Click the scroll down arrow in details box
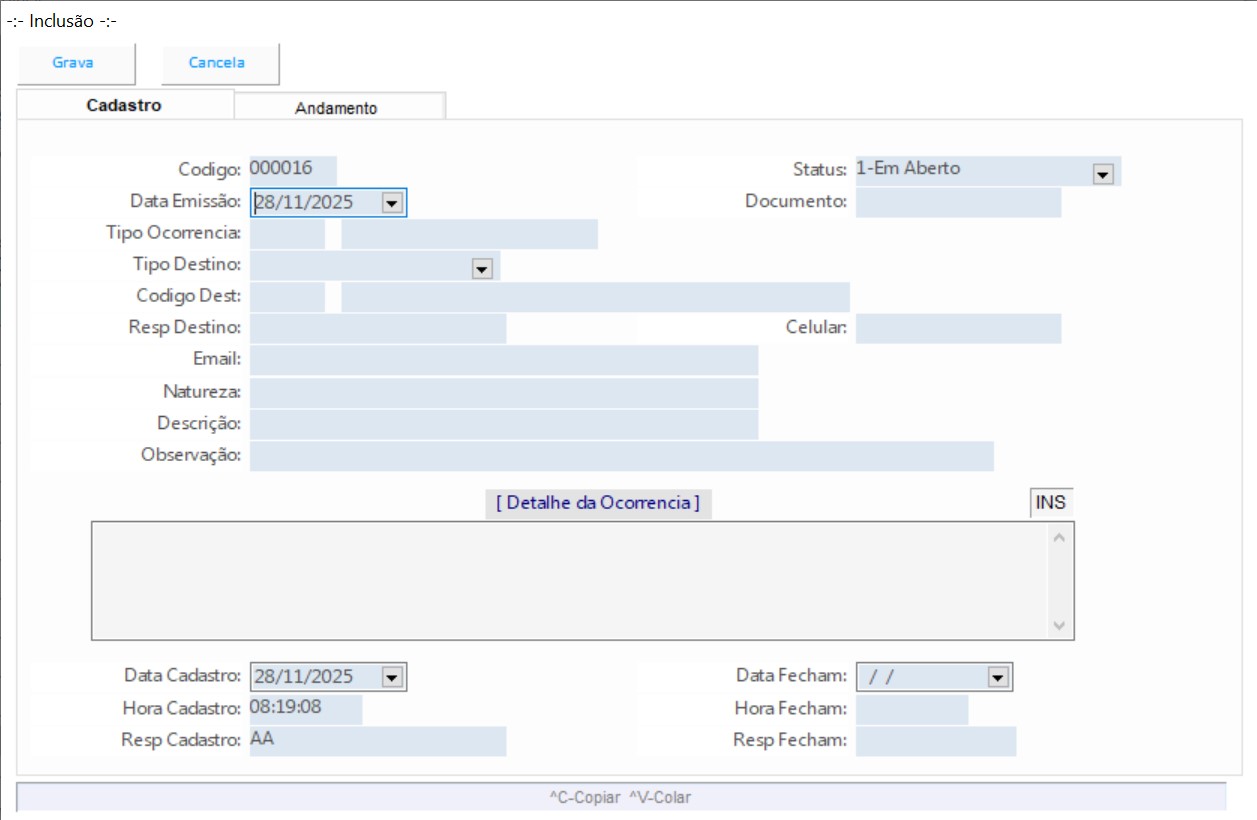This screenshot has width=1257, height=820. pyautogui.click(x=1060, y=625)
